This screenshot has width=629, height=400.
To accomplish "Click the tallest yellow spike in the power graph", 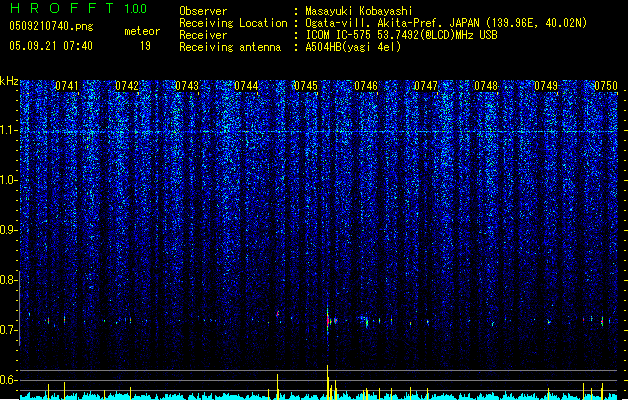I will point(327,382).
